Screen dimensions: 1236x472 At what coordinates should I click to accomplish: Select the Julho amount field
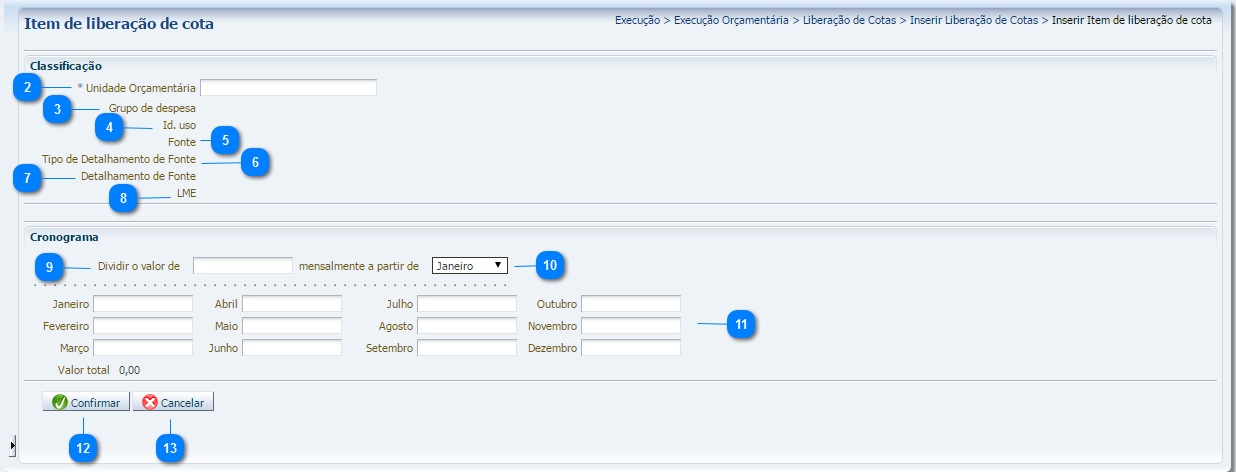(466, 303)
